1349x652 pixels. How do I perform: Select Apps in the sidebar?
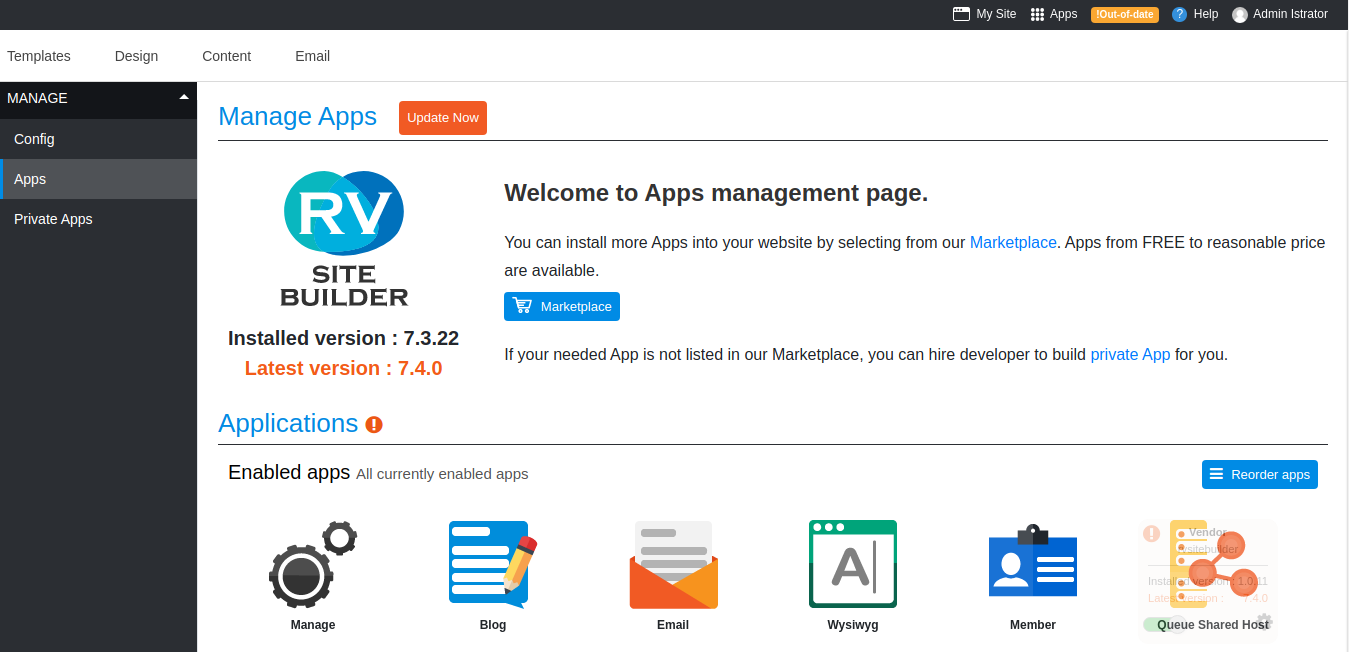[99, 179]
